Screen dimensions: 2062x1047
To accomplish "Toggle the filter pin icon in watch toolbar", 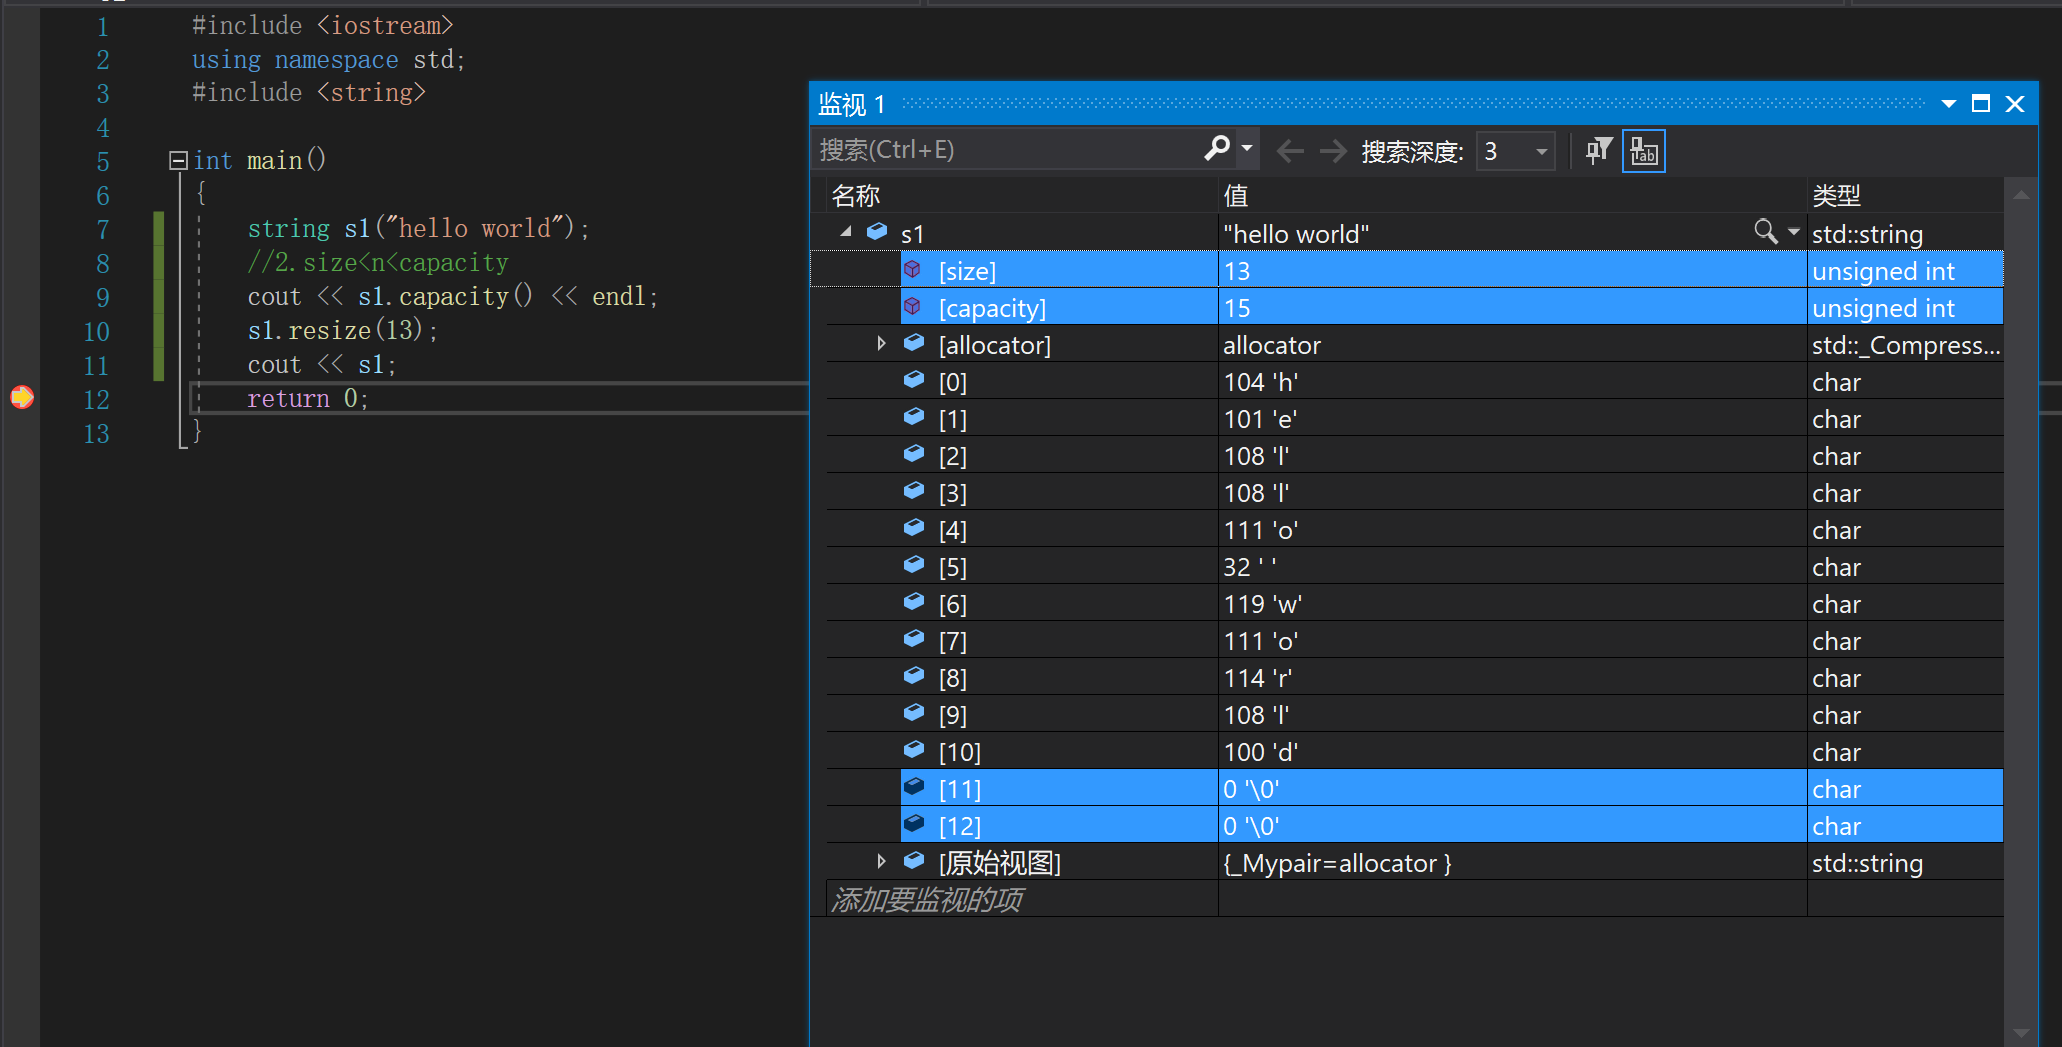I will [1598, 151].
